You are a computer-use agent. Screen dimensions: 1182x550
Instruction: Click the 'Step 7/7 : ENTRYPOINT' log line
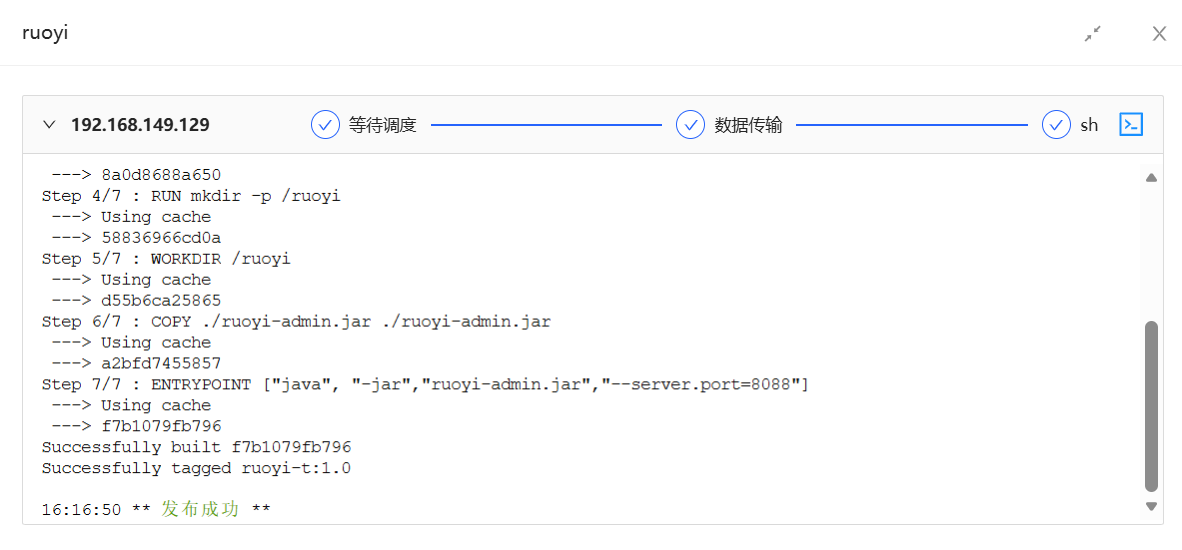click(x=425, y=385)
